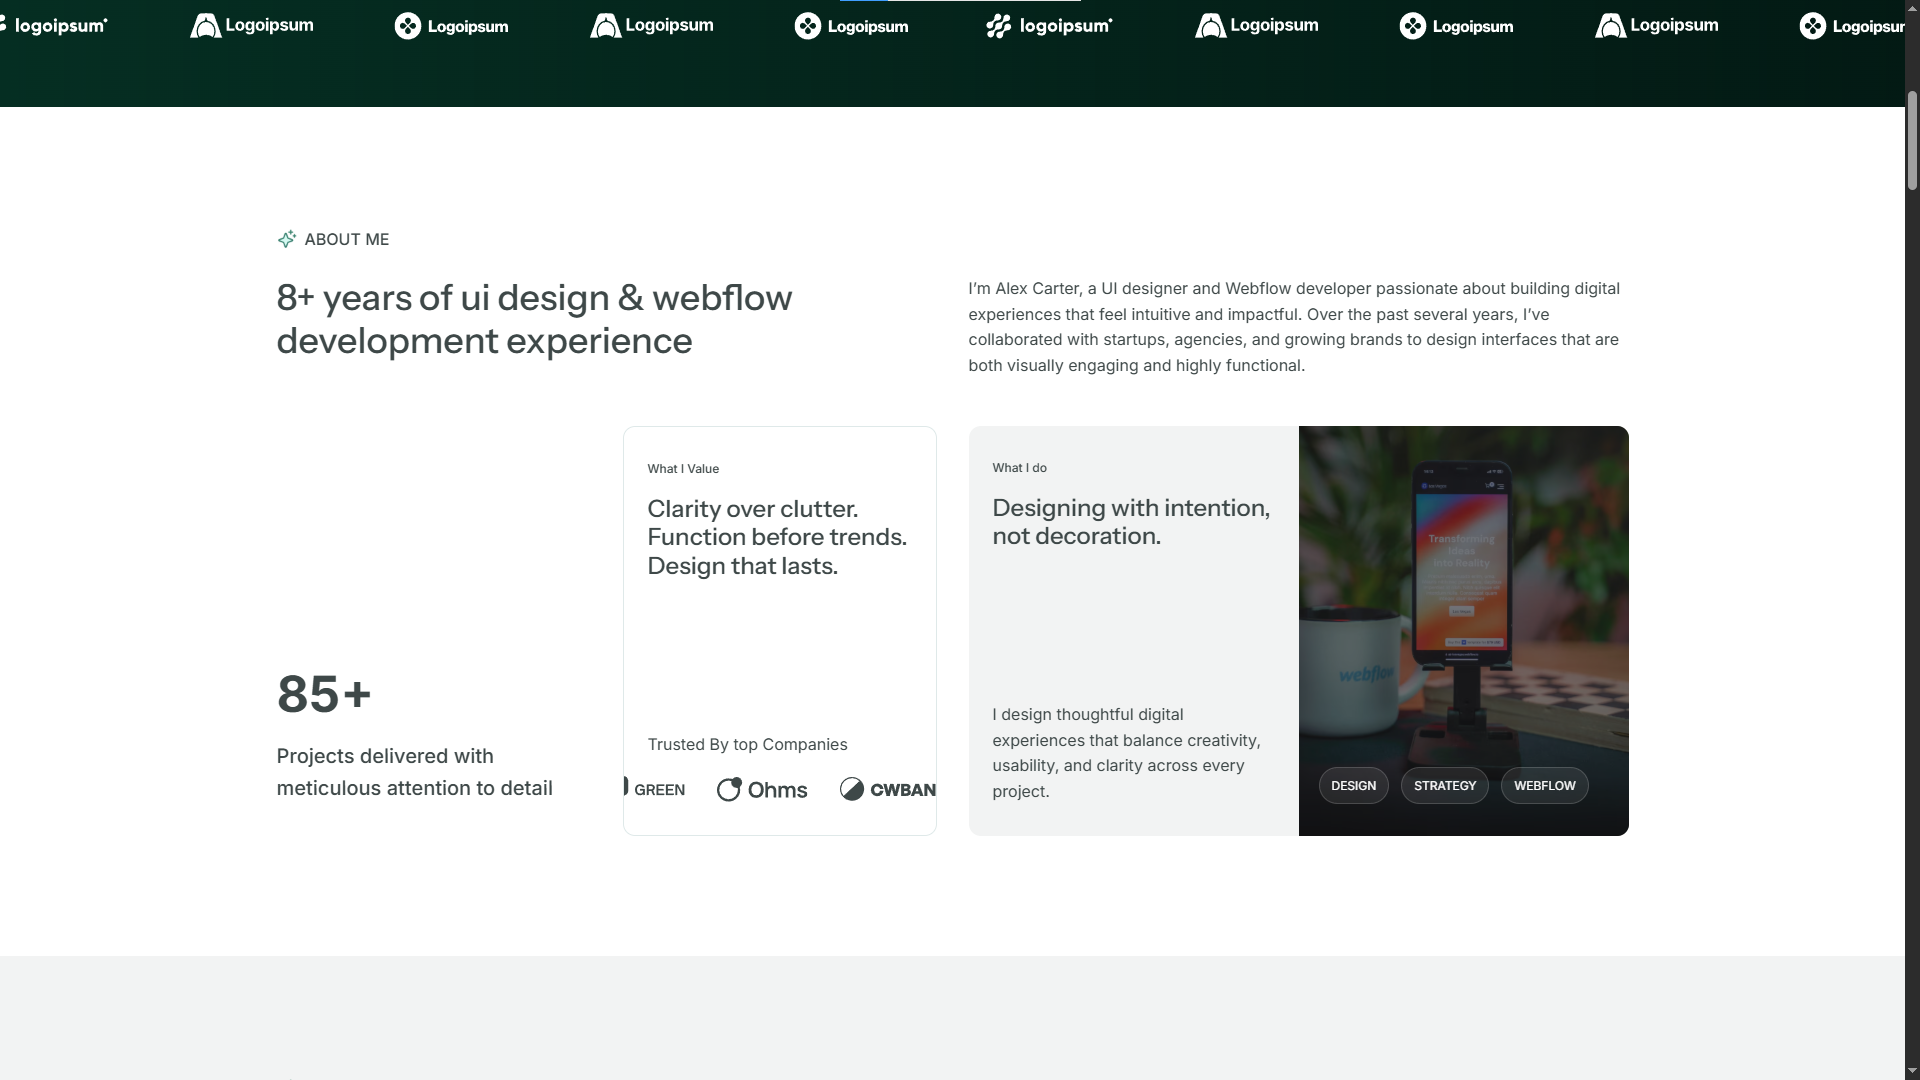Click 'Trusted By top Companies' caption
This screenshot has width=1920, height=1080.
747,745
